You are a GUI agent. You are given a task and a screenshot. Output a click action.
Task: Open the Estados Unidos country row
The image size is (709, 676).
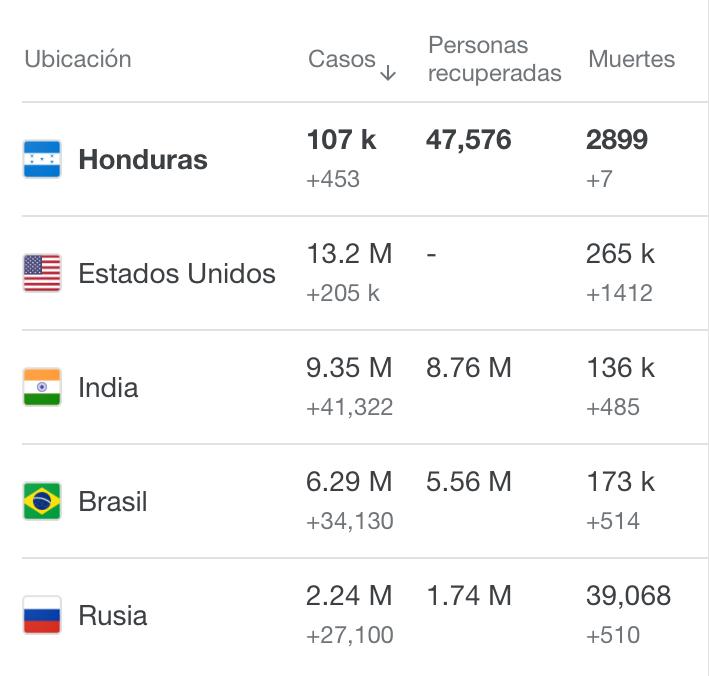tap(364, 273)
